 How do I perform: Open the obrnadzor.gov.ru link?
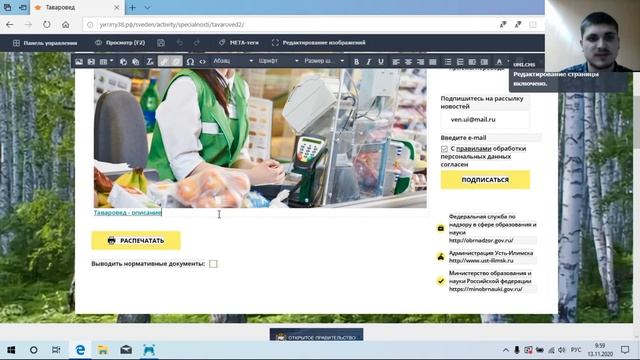[481, 240]
